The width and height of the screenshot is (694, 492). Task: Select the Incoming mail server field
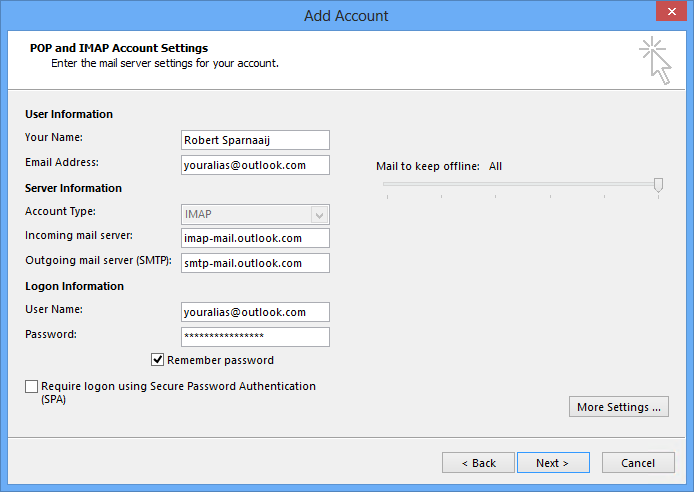255,238
